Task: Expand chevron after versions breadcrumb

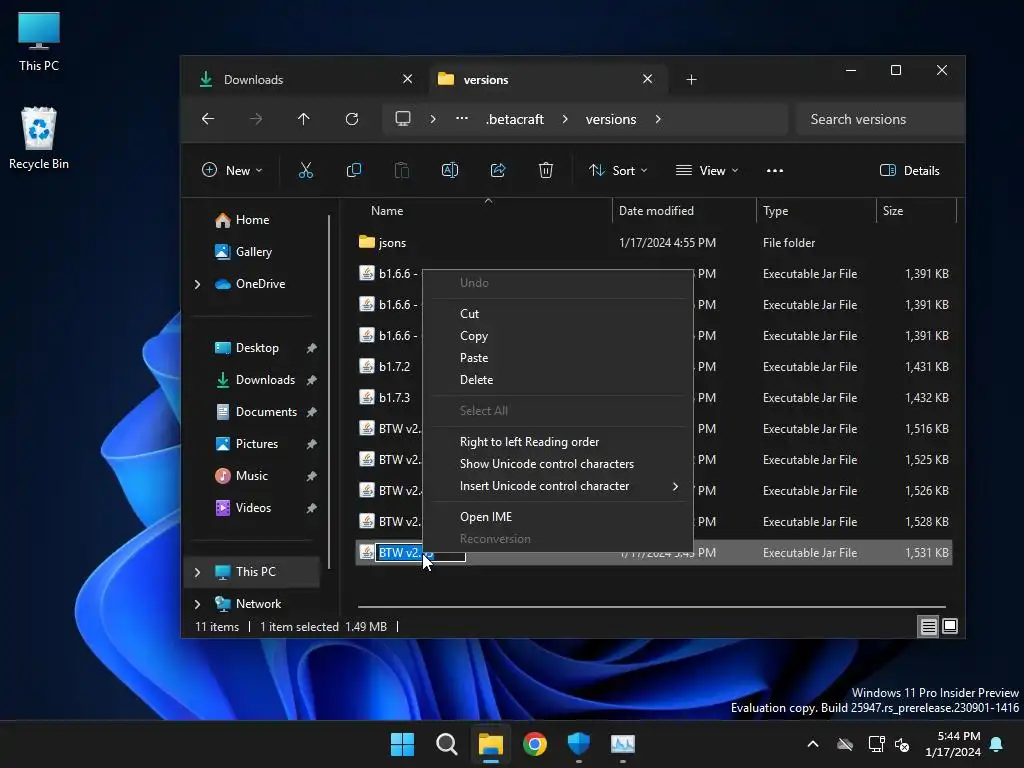Action: click(658, 119)
